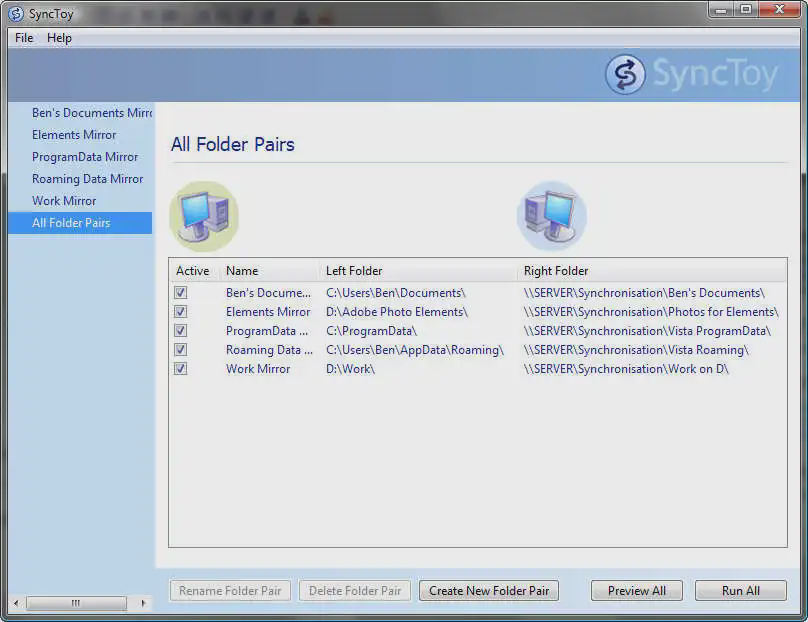The width and height of the screenshot is (808, 622).
Task: Disable the Ben's Documents folder pair checkbox
Action: (181, 292)
